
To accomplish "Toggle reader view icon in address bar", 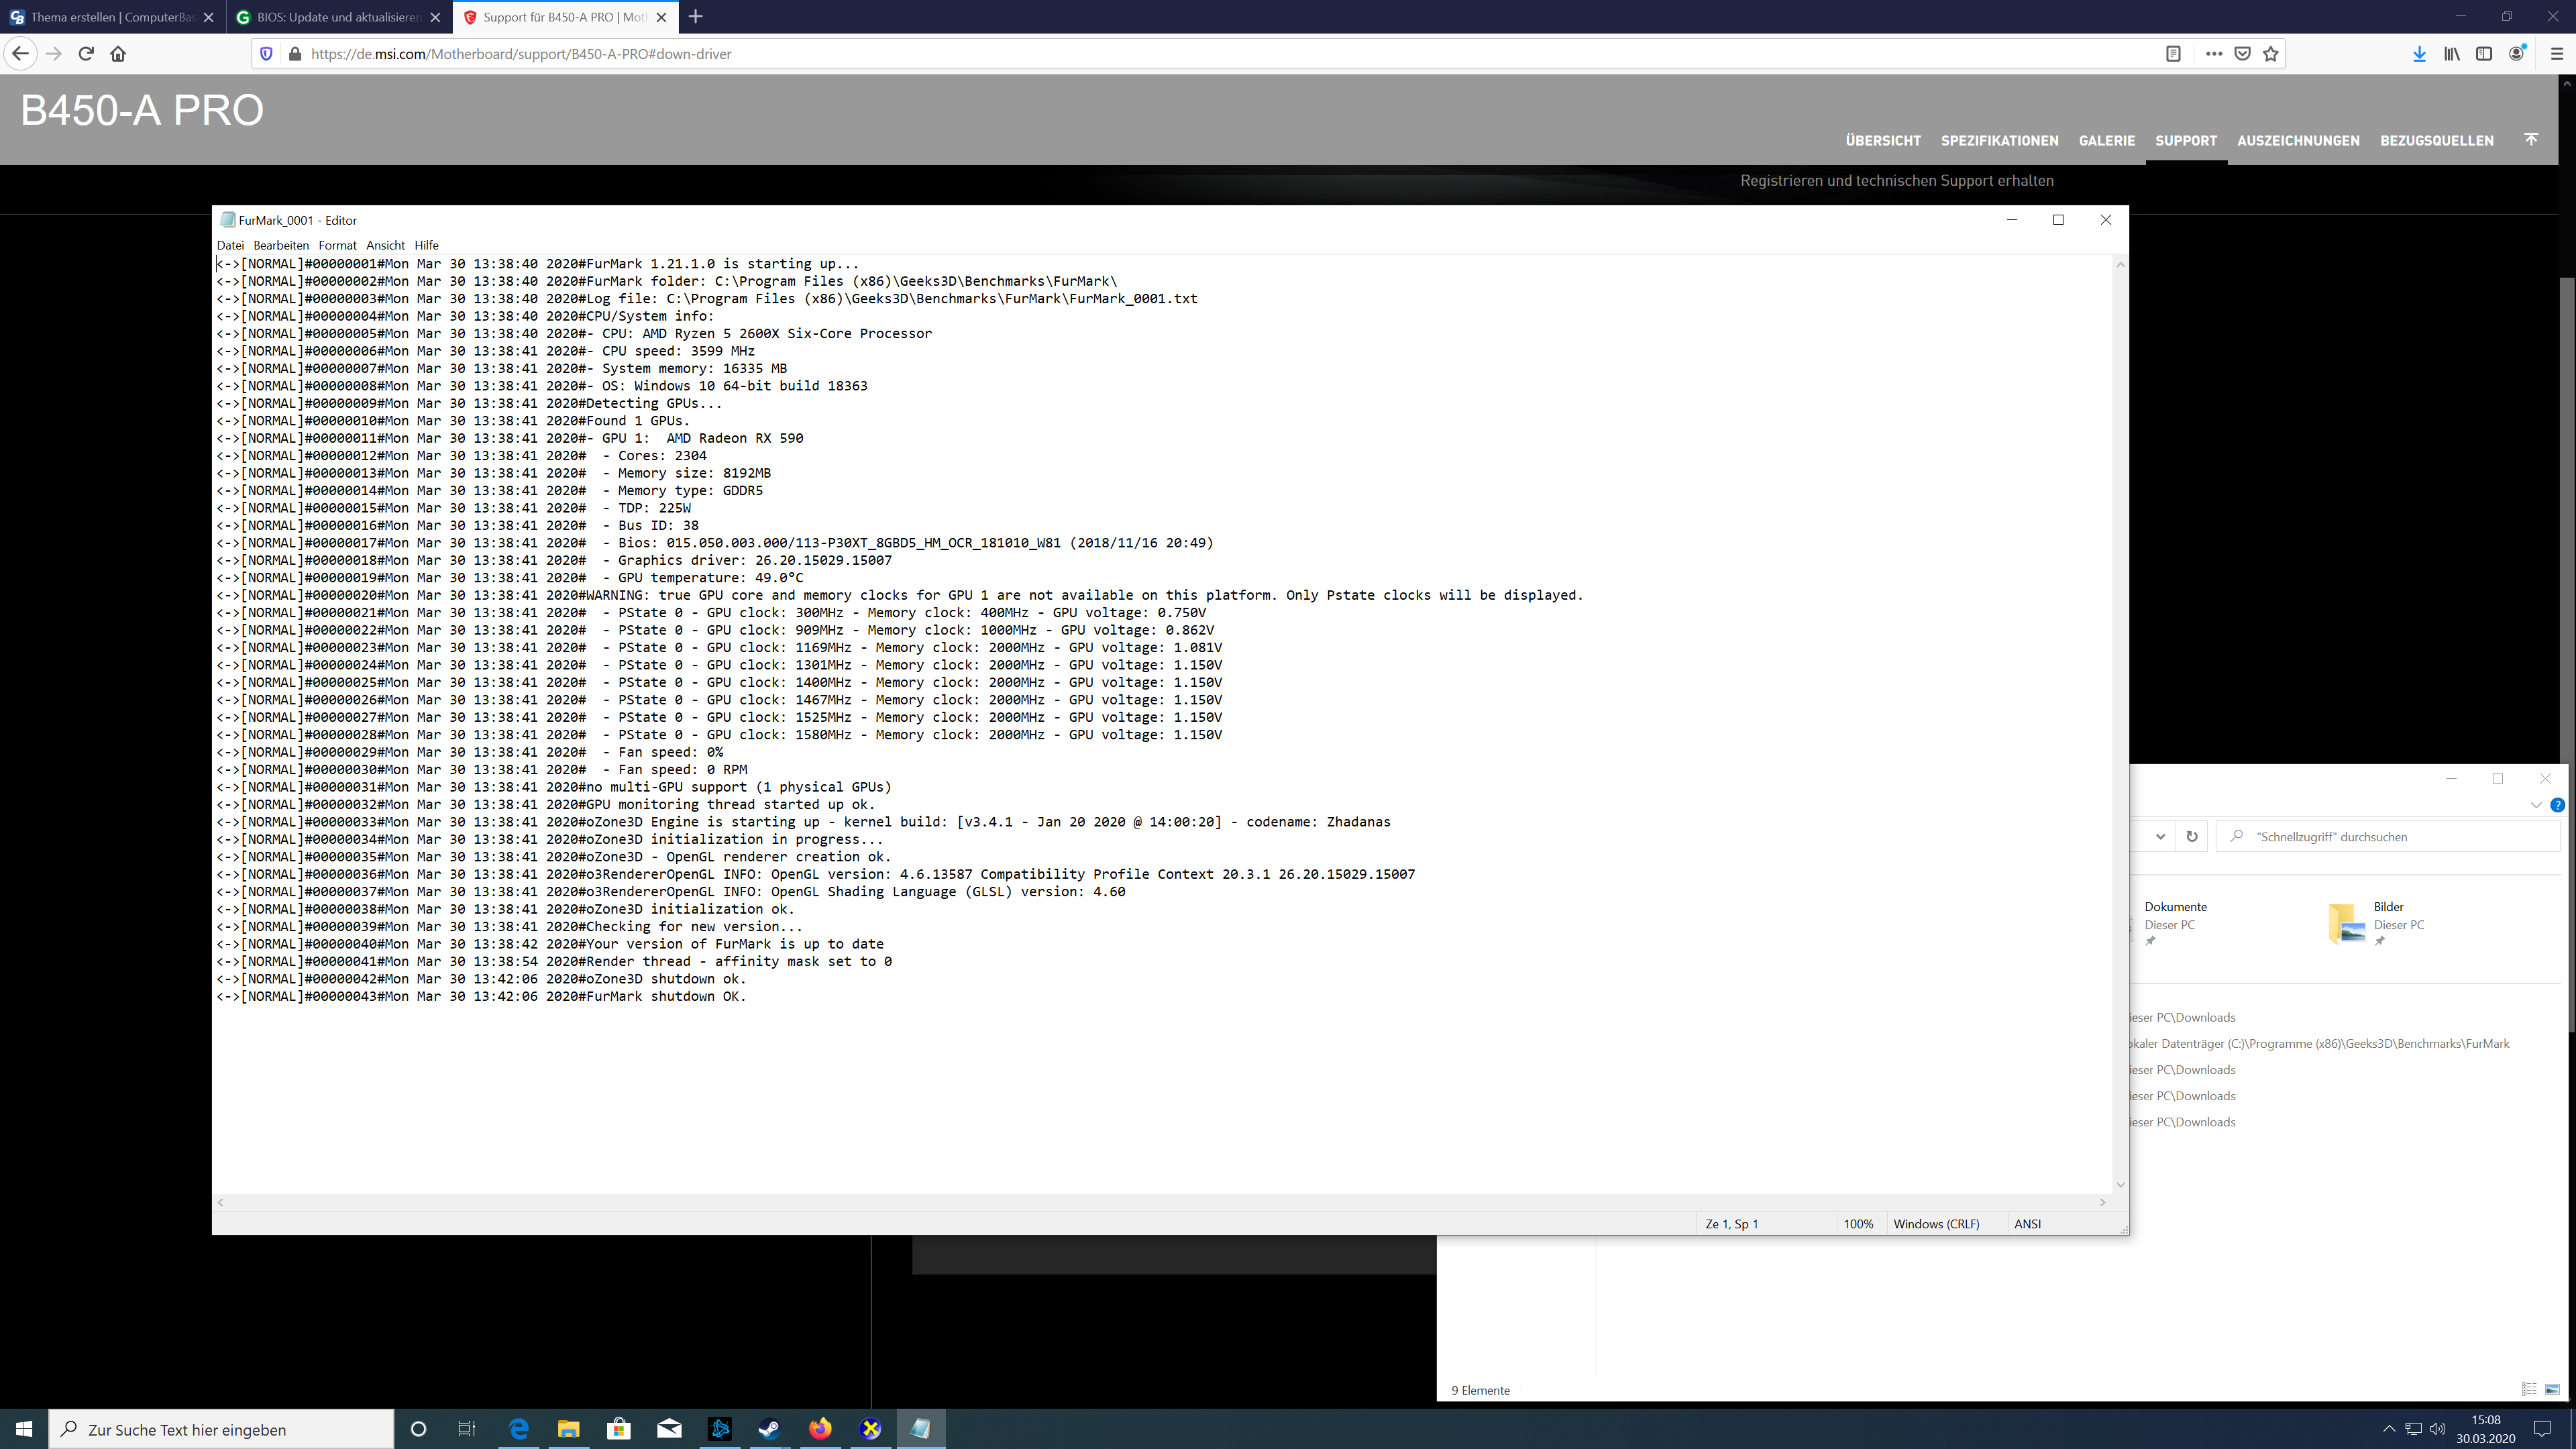I will 2173,54.
